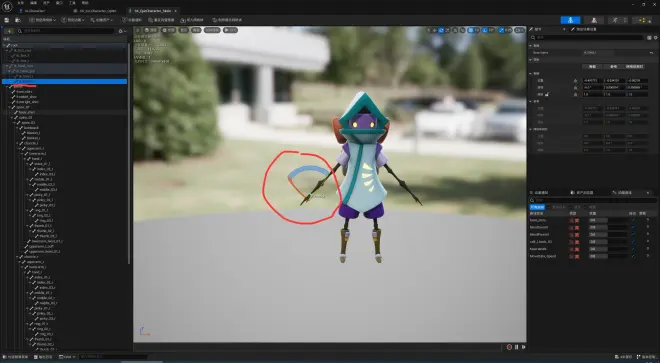Switch to Skeletal Mesh mode icon

click(x=594, y=20)
